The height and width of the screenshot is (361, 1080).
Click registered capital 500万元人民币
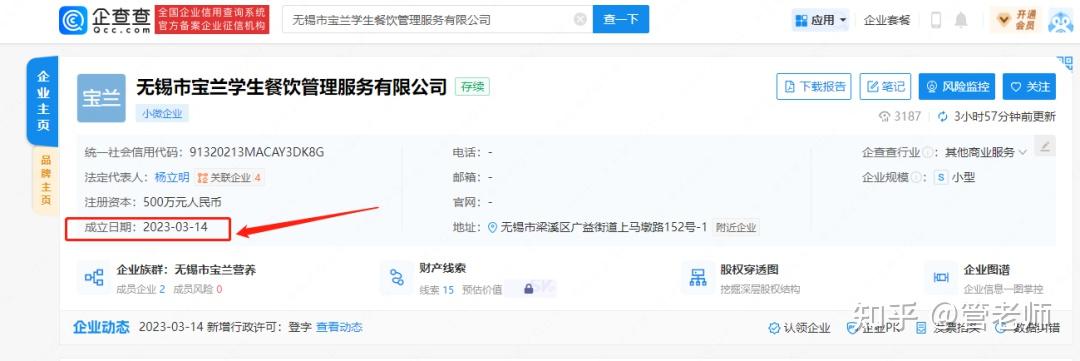[x=183, y=202]
